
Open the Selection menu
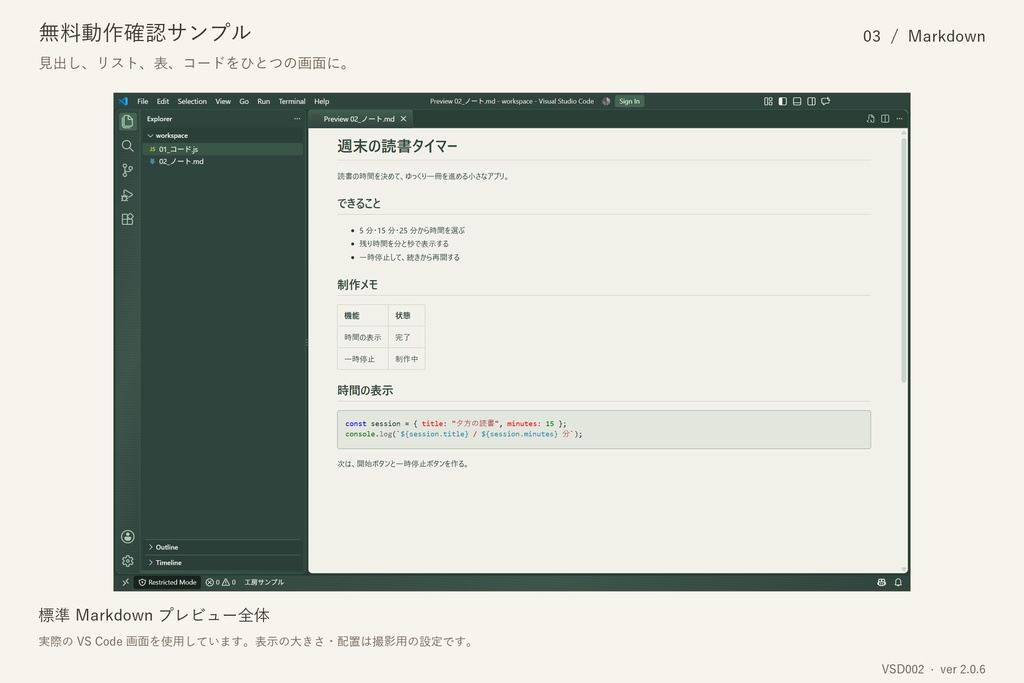[x=192, y=101]
